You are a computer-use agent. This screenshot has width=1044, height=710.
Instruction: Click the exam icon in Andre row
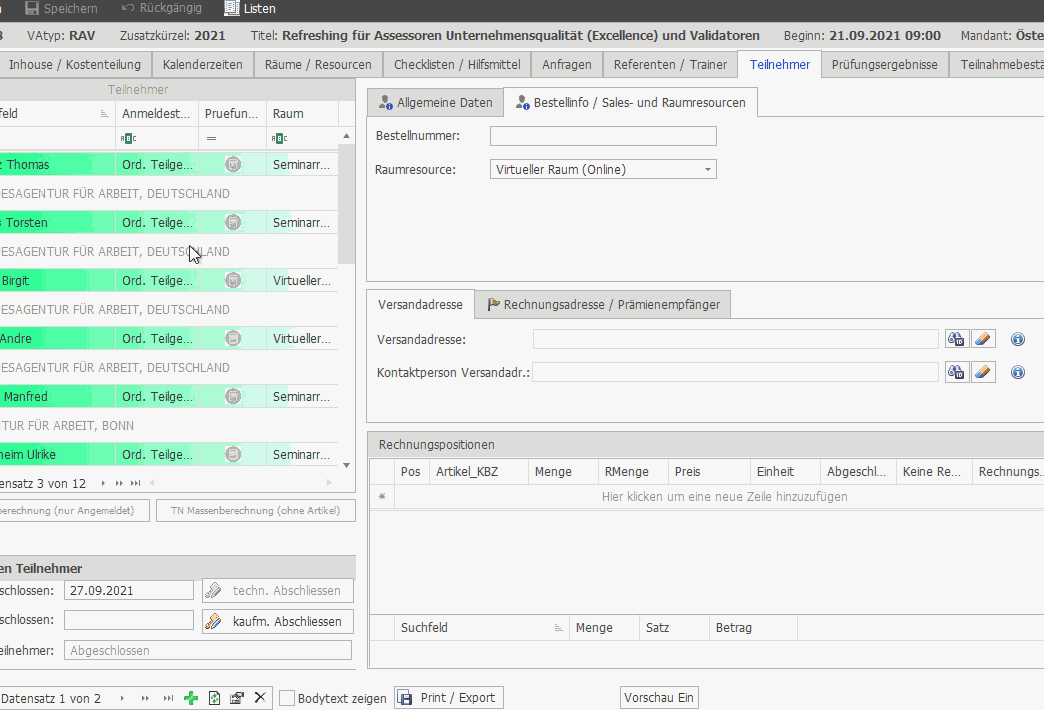(x=233, y=338)
